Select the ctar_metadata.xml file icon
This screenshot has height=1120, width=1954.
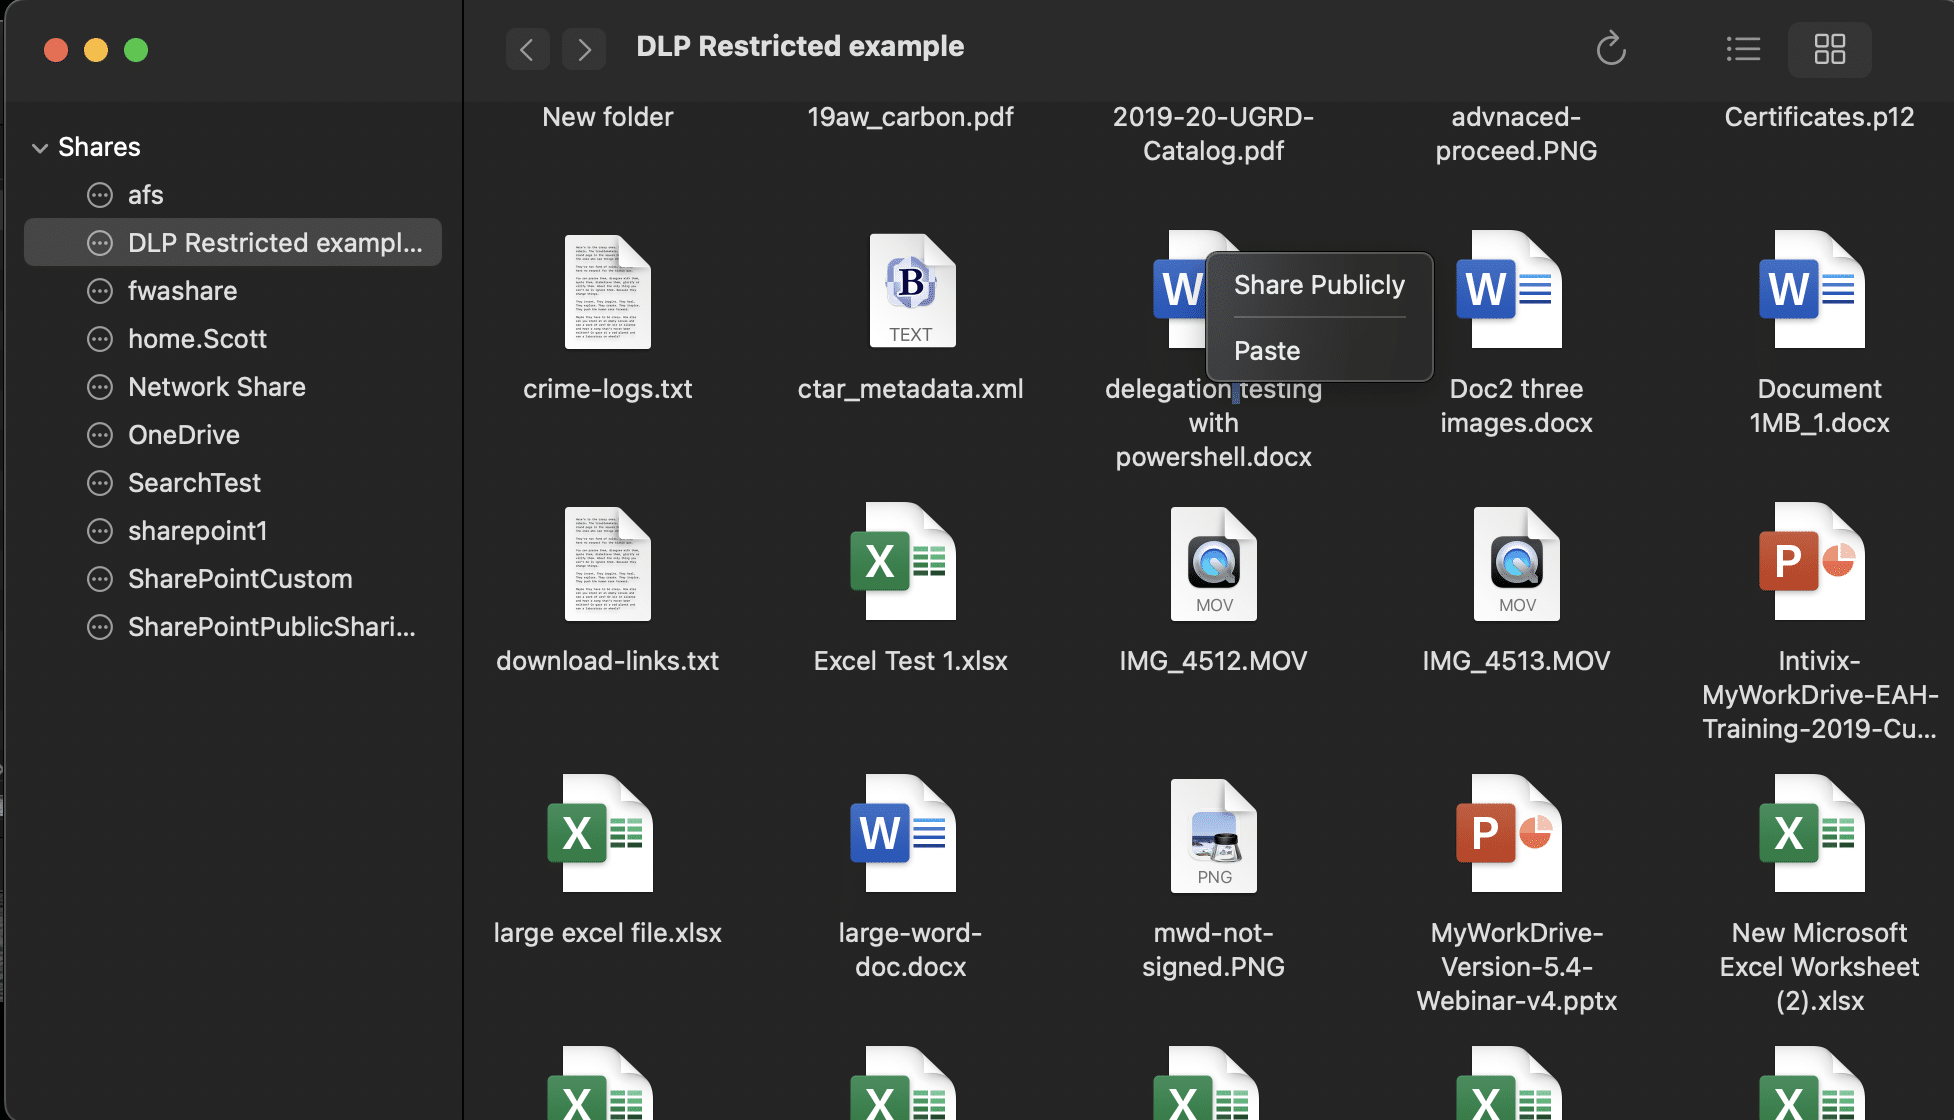click(x=910, y=292)
